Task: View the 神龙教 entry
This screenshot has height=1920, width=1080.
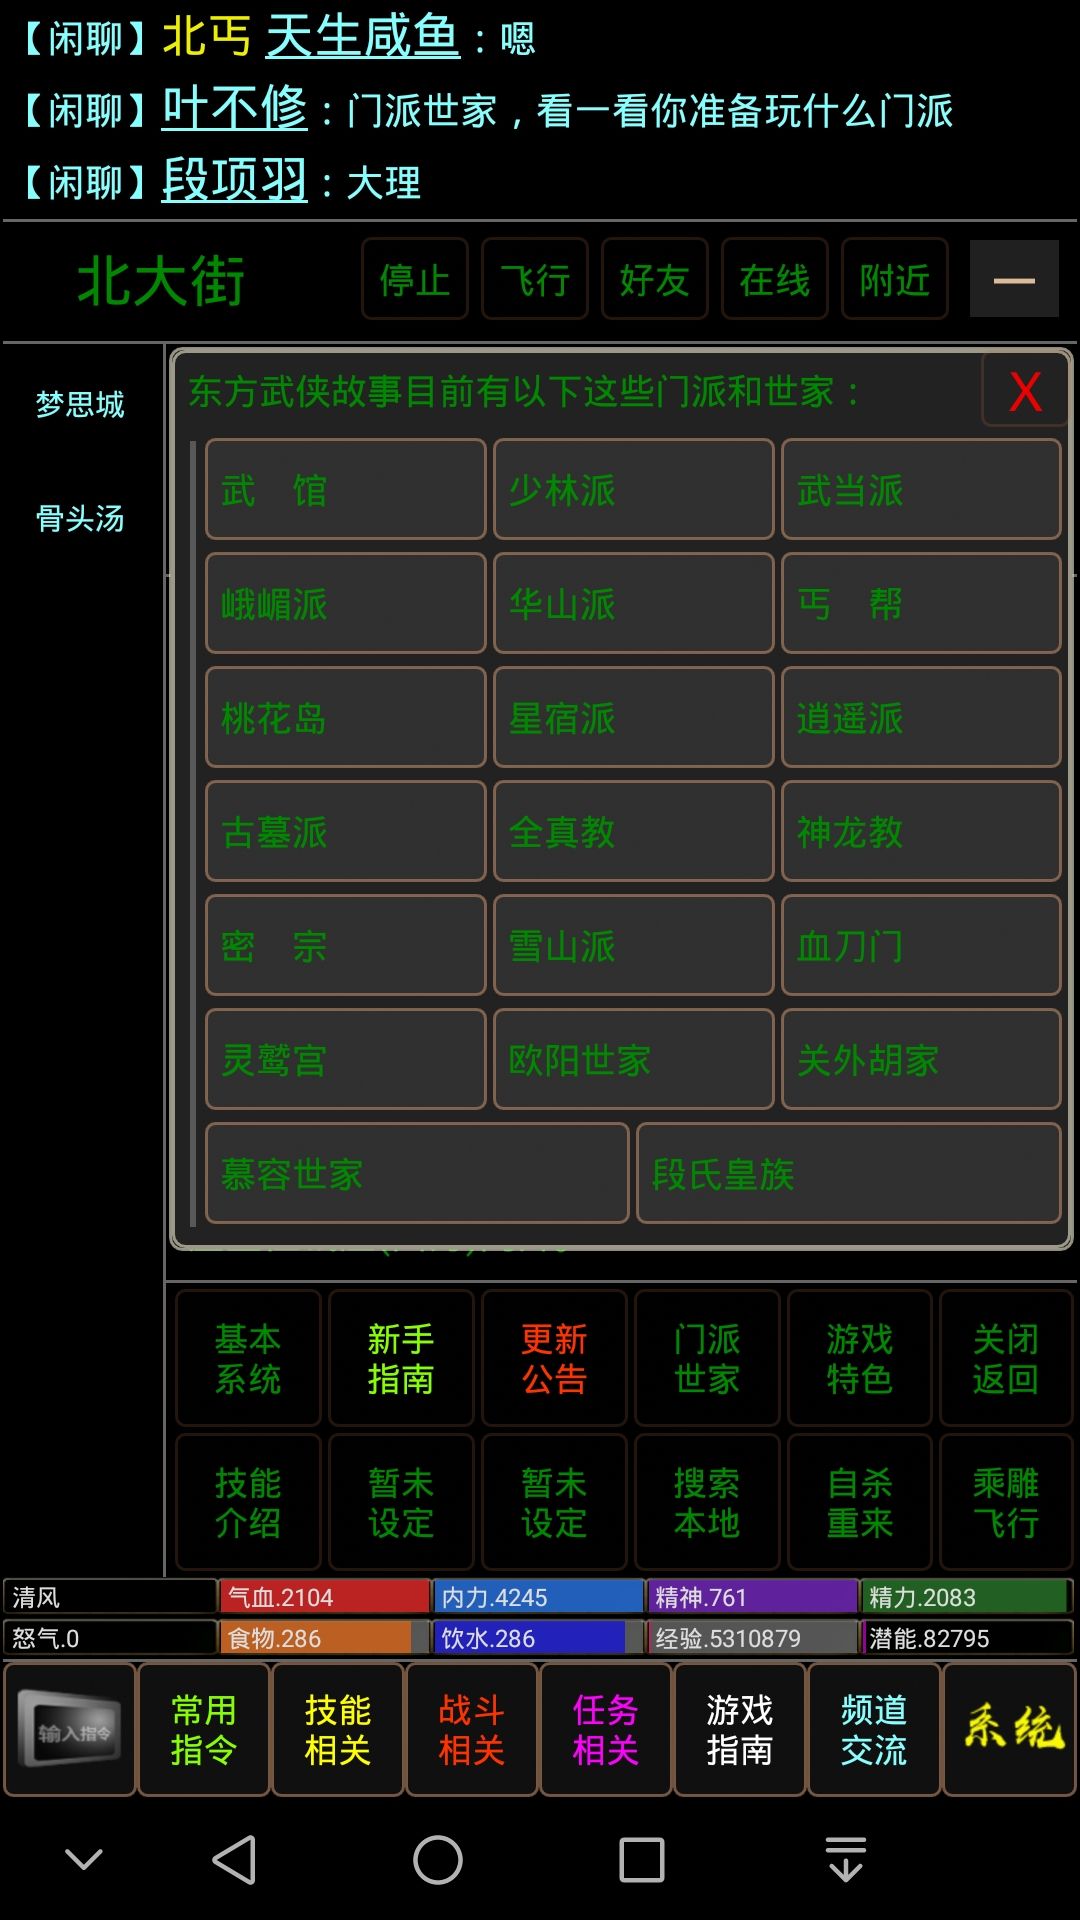Action: point(921,832)
